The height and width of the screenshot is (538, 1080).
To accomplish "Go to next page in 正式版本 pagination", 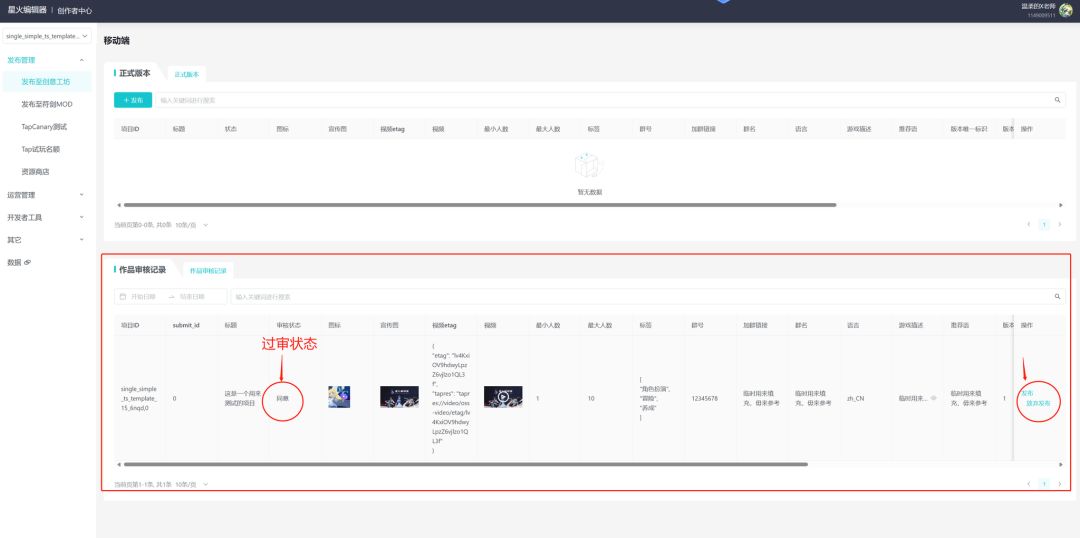I will click(x=1059, y=225).
